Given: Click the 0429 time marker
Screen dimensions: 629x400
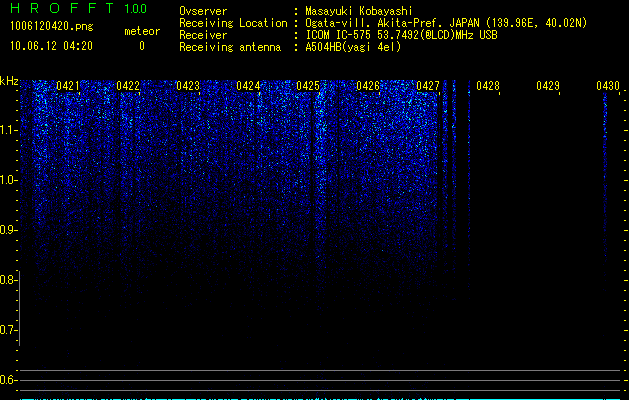Looking at the screenshot, I should 548,86.
